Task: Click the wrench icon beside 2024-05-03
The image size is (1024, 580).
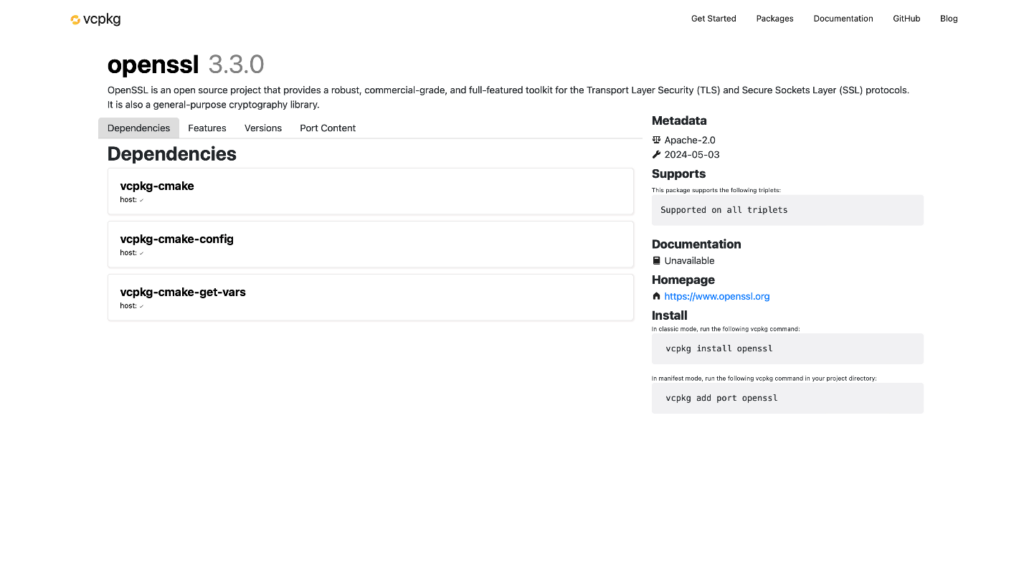Action: tap(657, 155)
